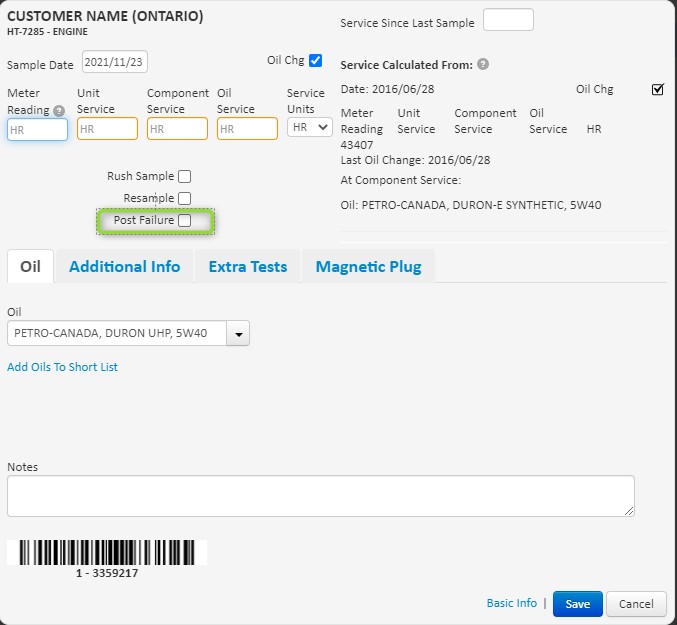The width and height of the screenshot is (677, 625).
Task: Click the Service Calculated From help icon
Action: coord(483,65)
